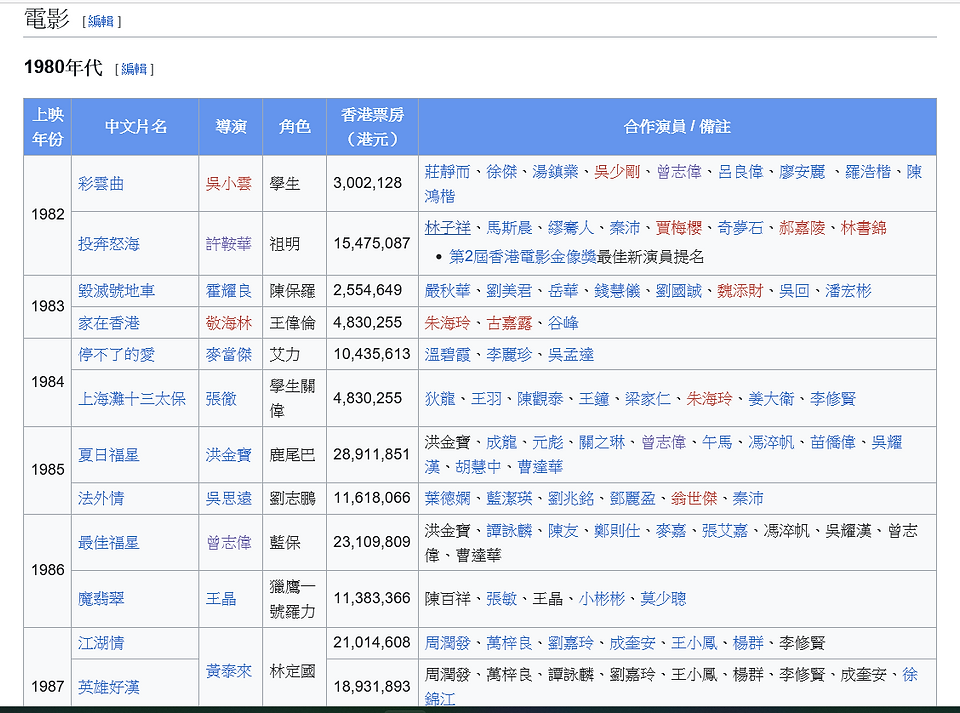Open 第2屆香港電影金像獎 link

click(522, 256)
